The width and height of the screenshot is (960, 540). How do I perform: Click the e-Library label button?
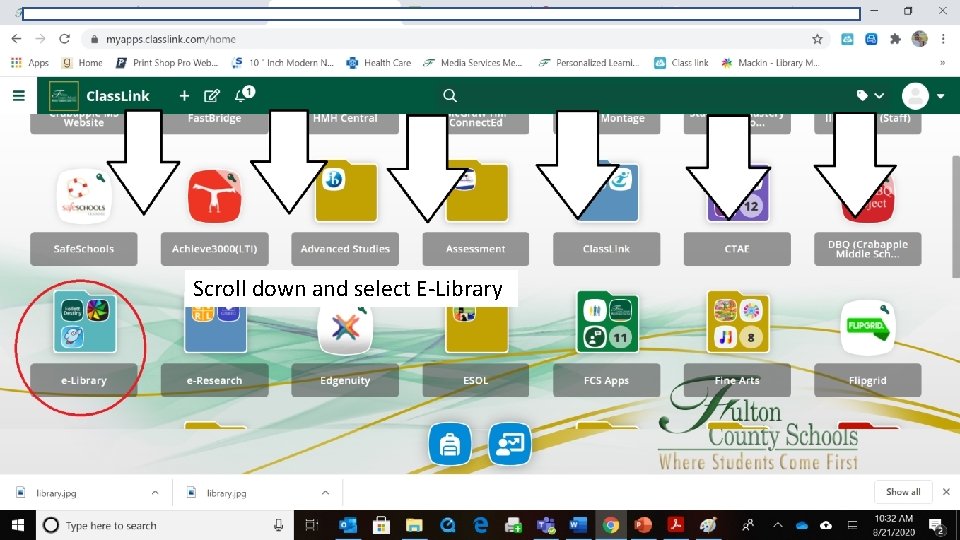[x=84, y=380]
